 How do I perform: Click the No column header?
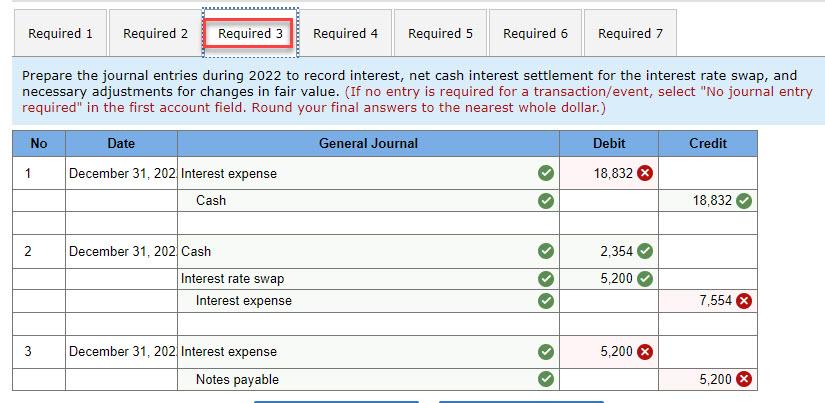pyautogui.click(x=39, y=143)
